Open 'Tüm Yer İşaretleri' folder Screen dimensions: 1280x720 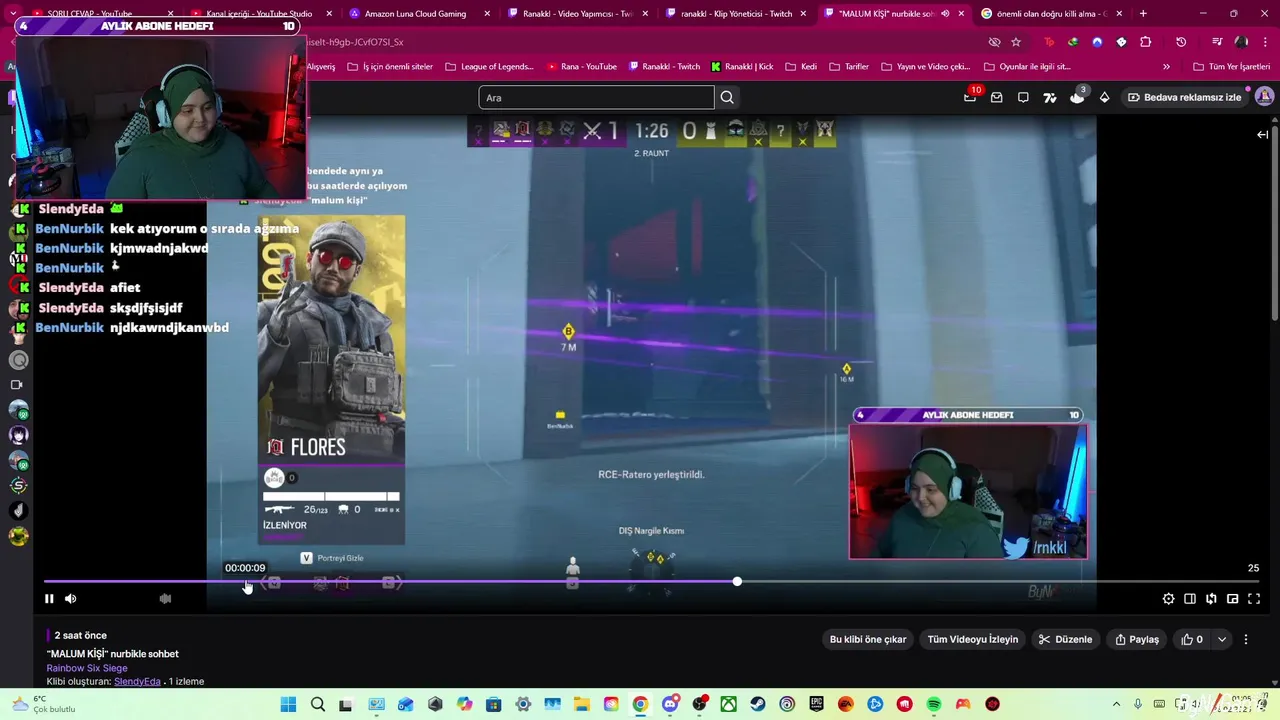(1232, 67)
